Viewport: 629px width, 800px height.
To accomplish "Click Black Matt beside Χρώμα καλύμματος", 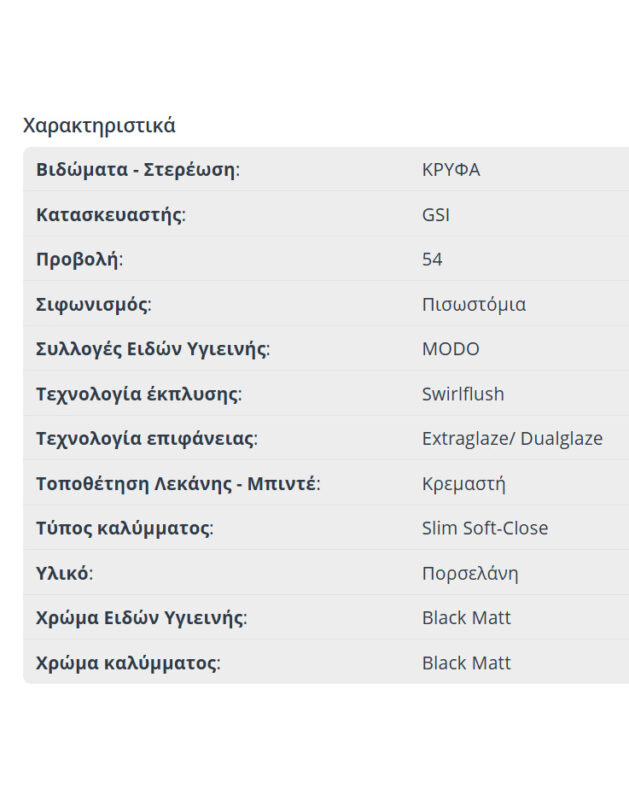I will coord(466,663).
